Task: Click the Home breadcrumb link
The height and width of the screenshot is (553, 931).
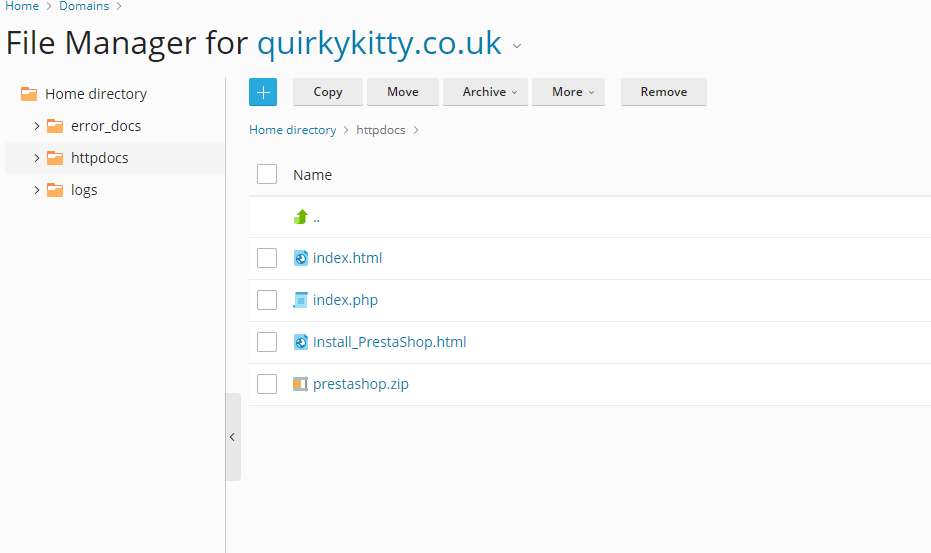Action: [x=22, y=6]
